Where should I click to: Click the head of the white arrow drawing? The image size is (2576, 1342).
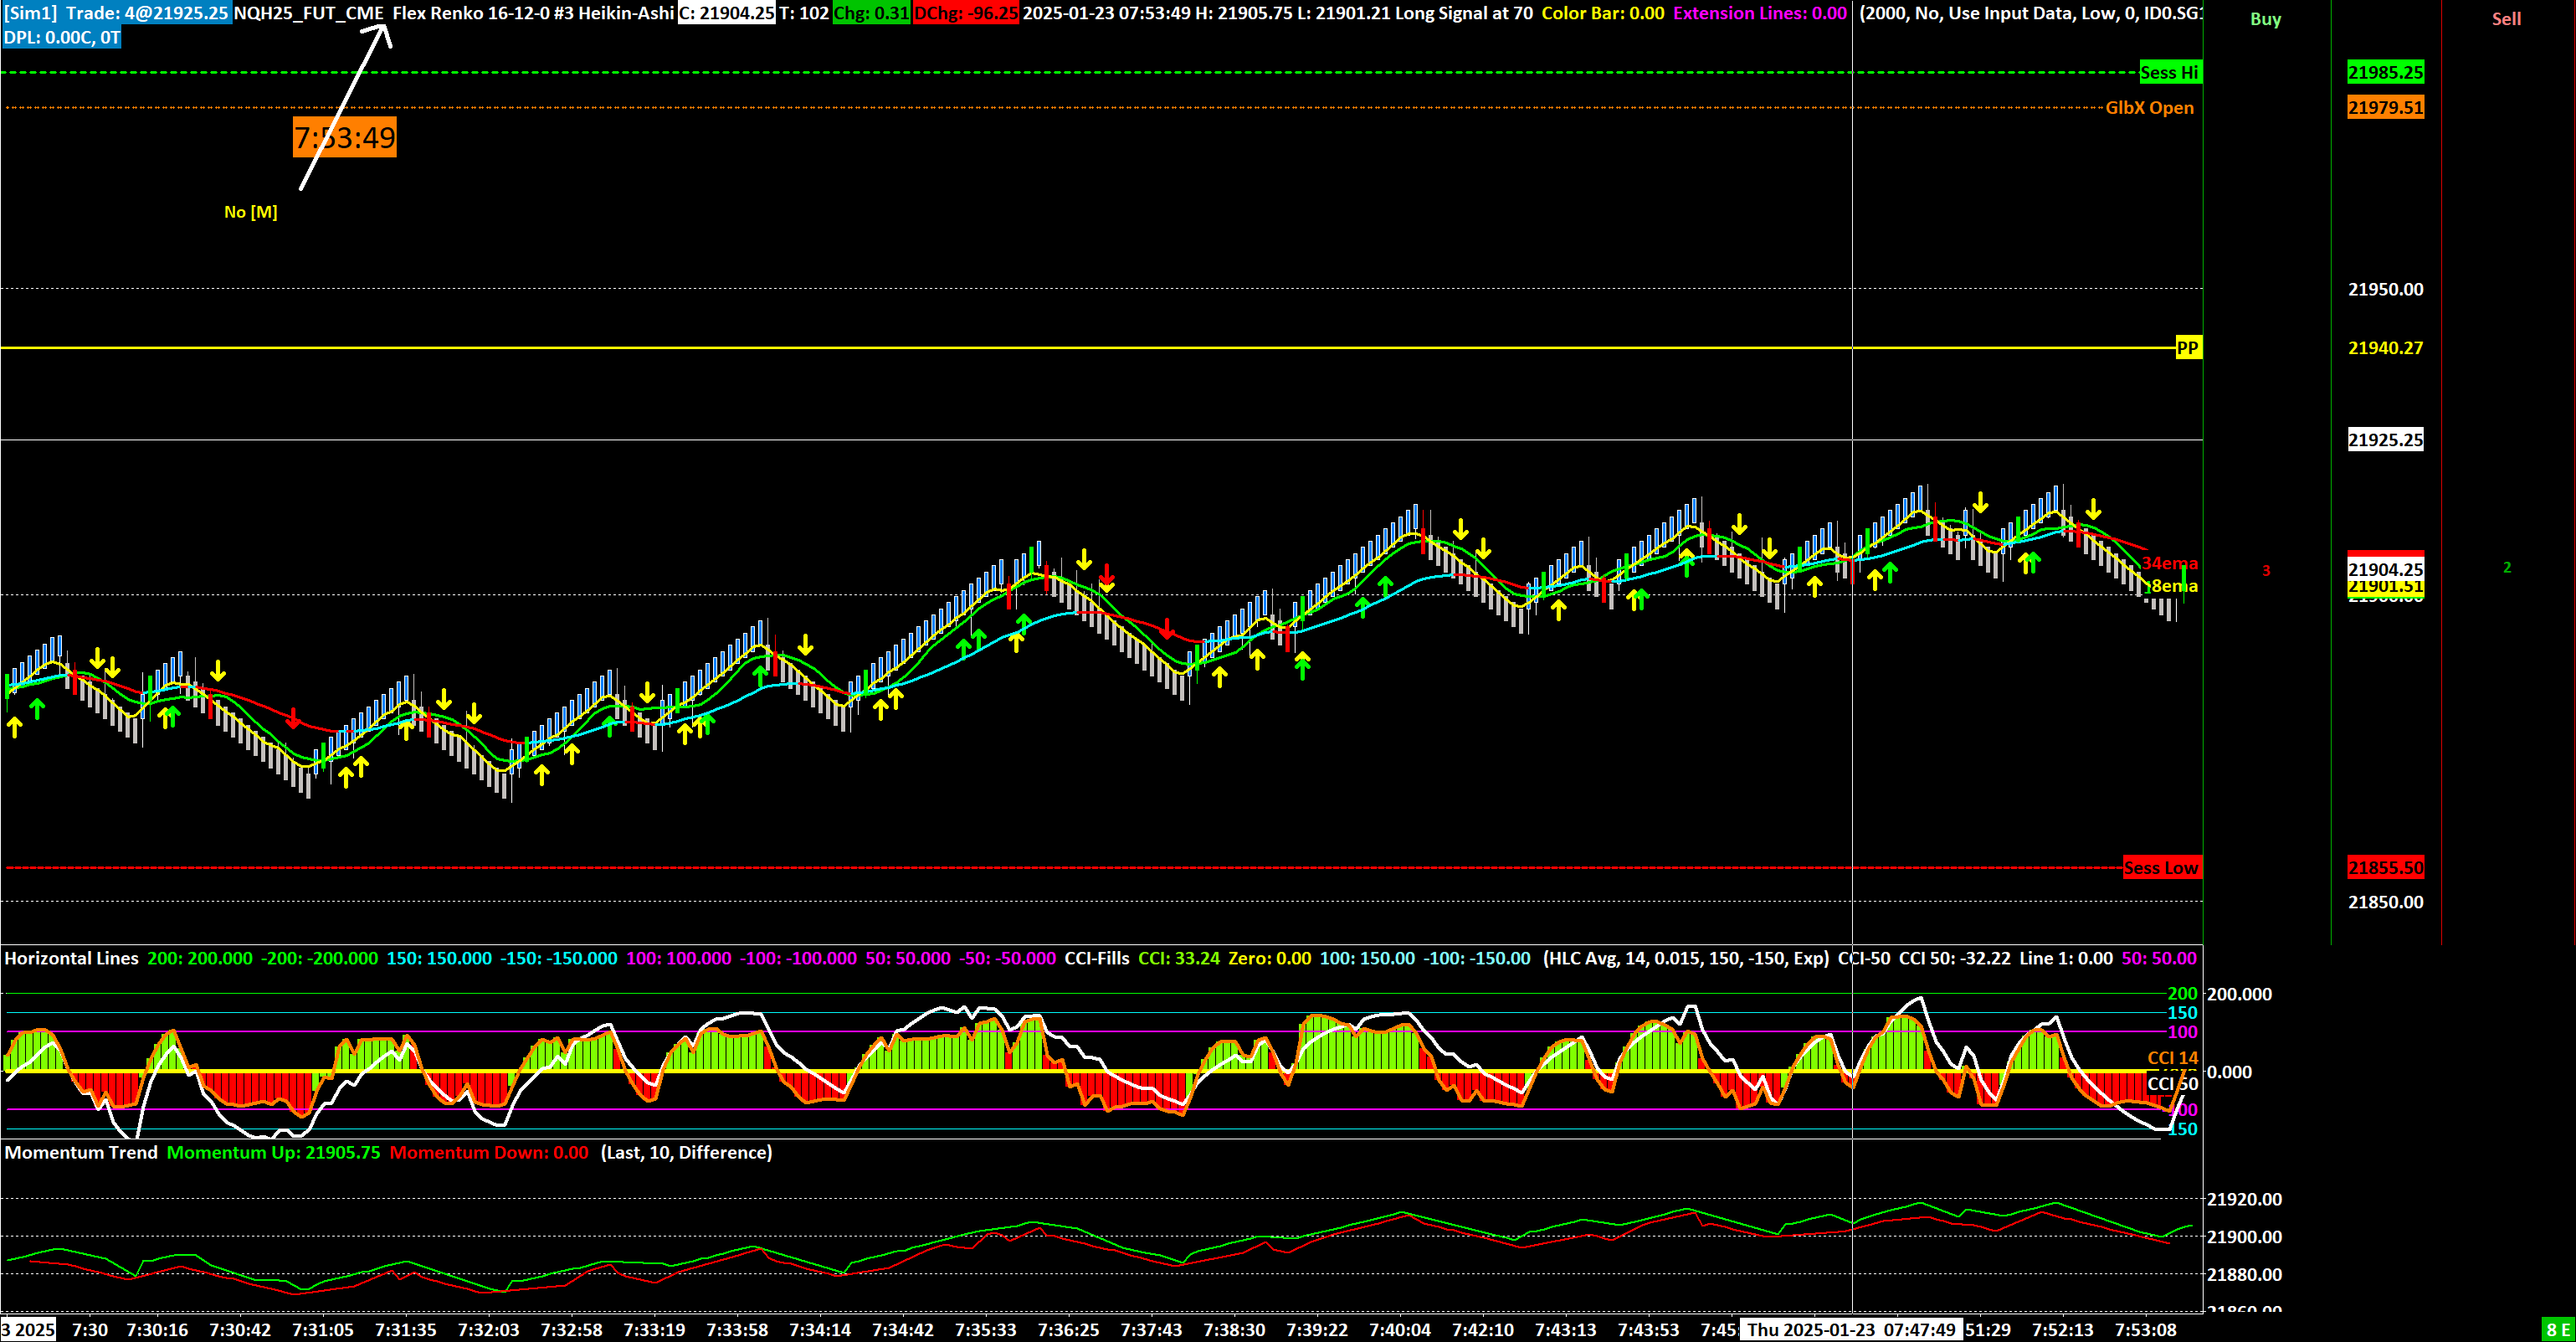coord(384,28)
